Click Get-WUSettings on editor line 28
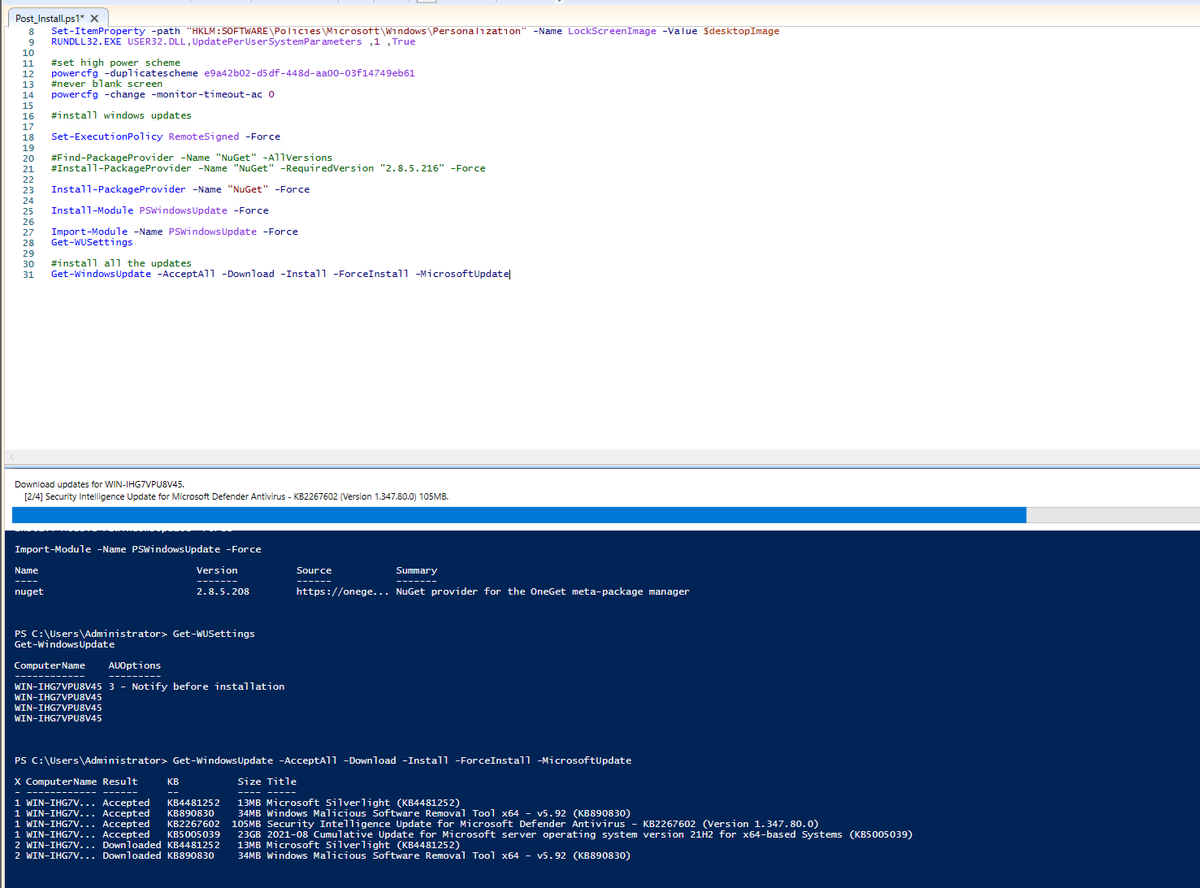The height and width of the screenshot is (888, 1200). pos(91,242)
